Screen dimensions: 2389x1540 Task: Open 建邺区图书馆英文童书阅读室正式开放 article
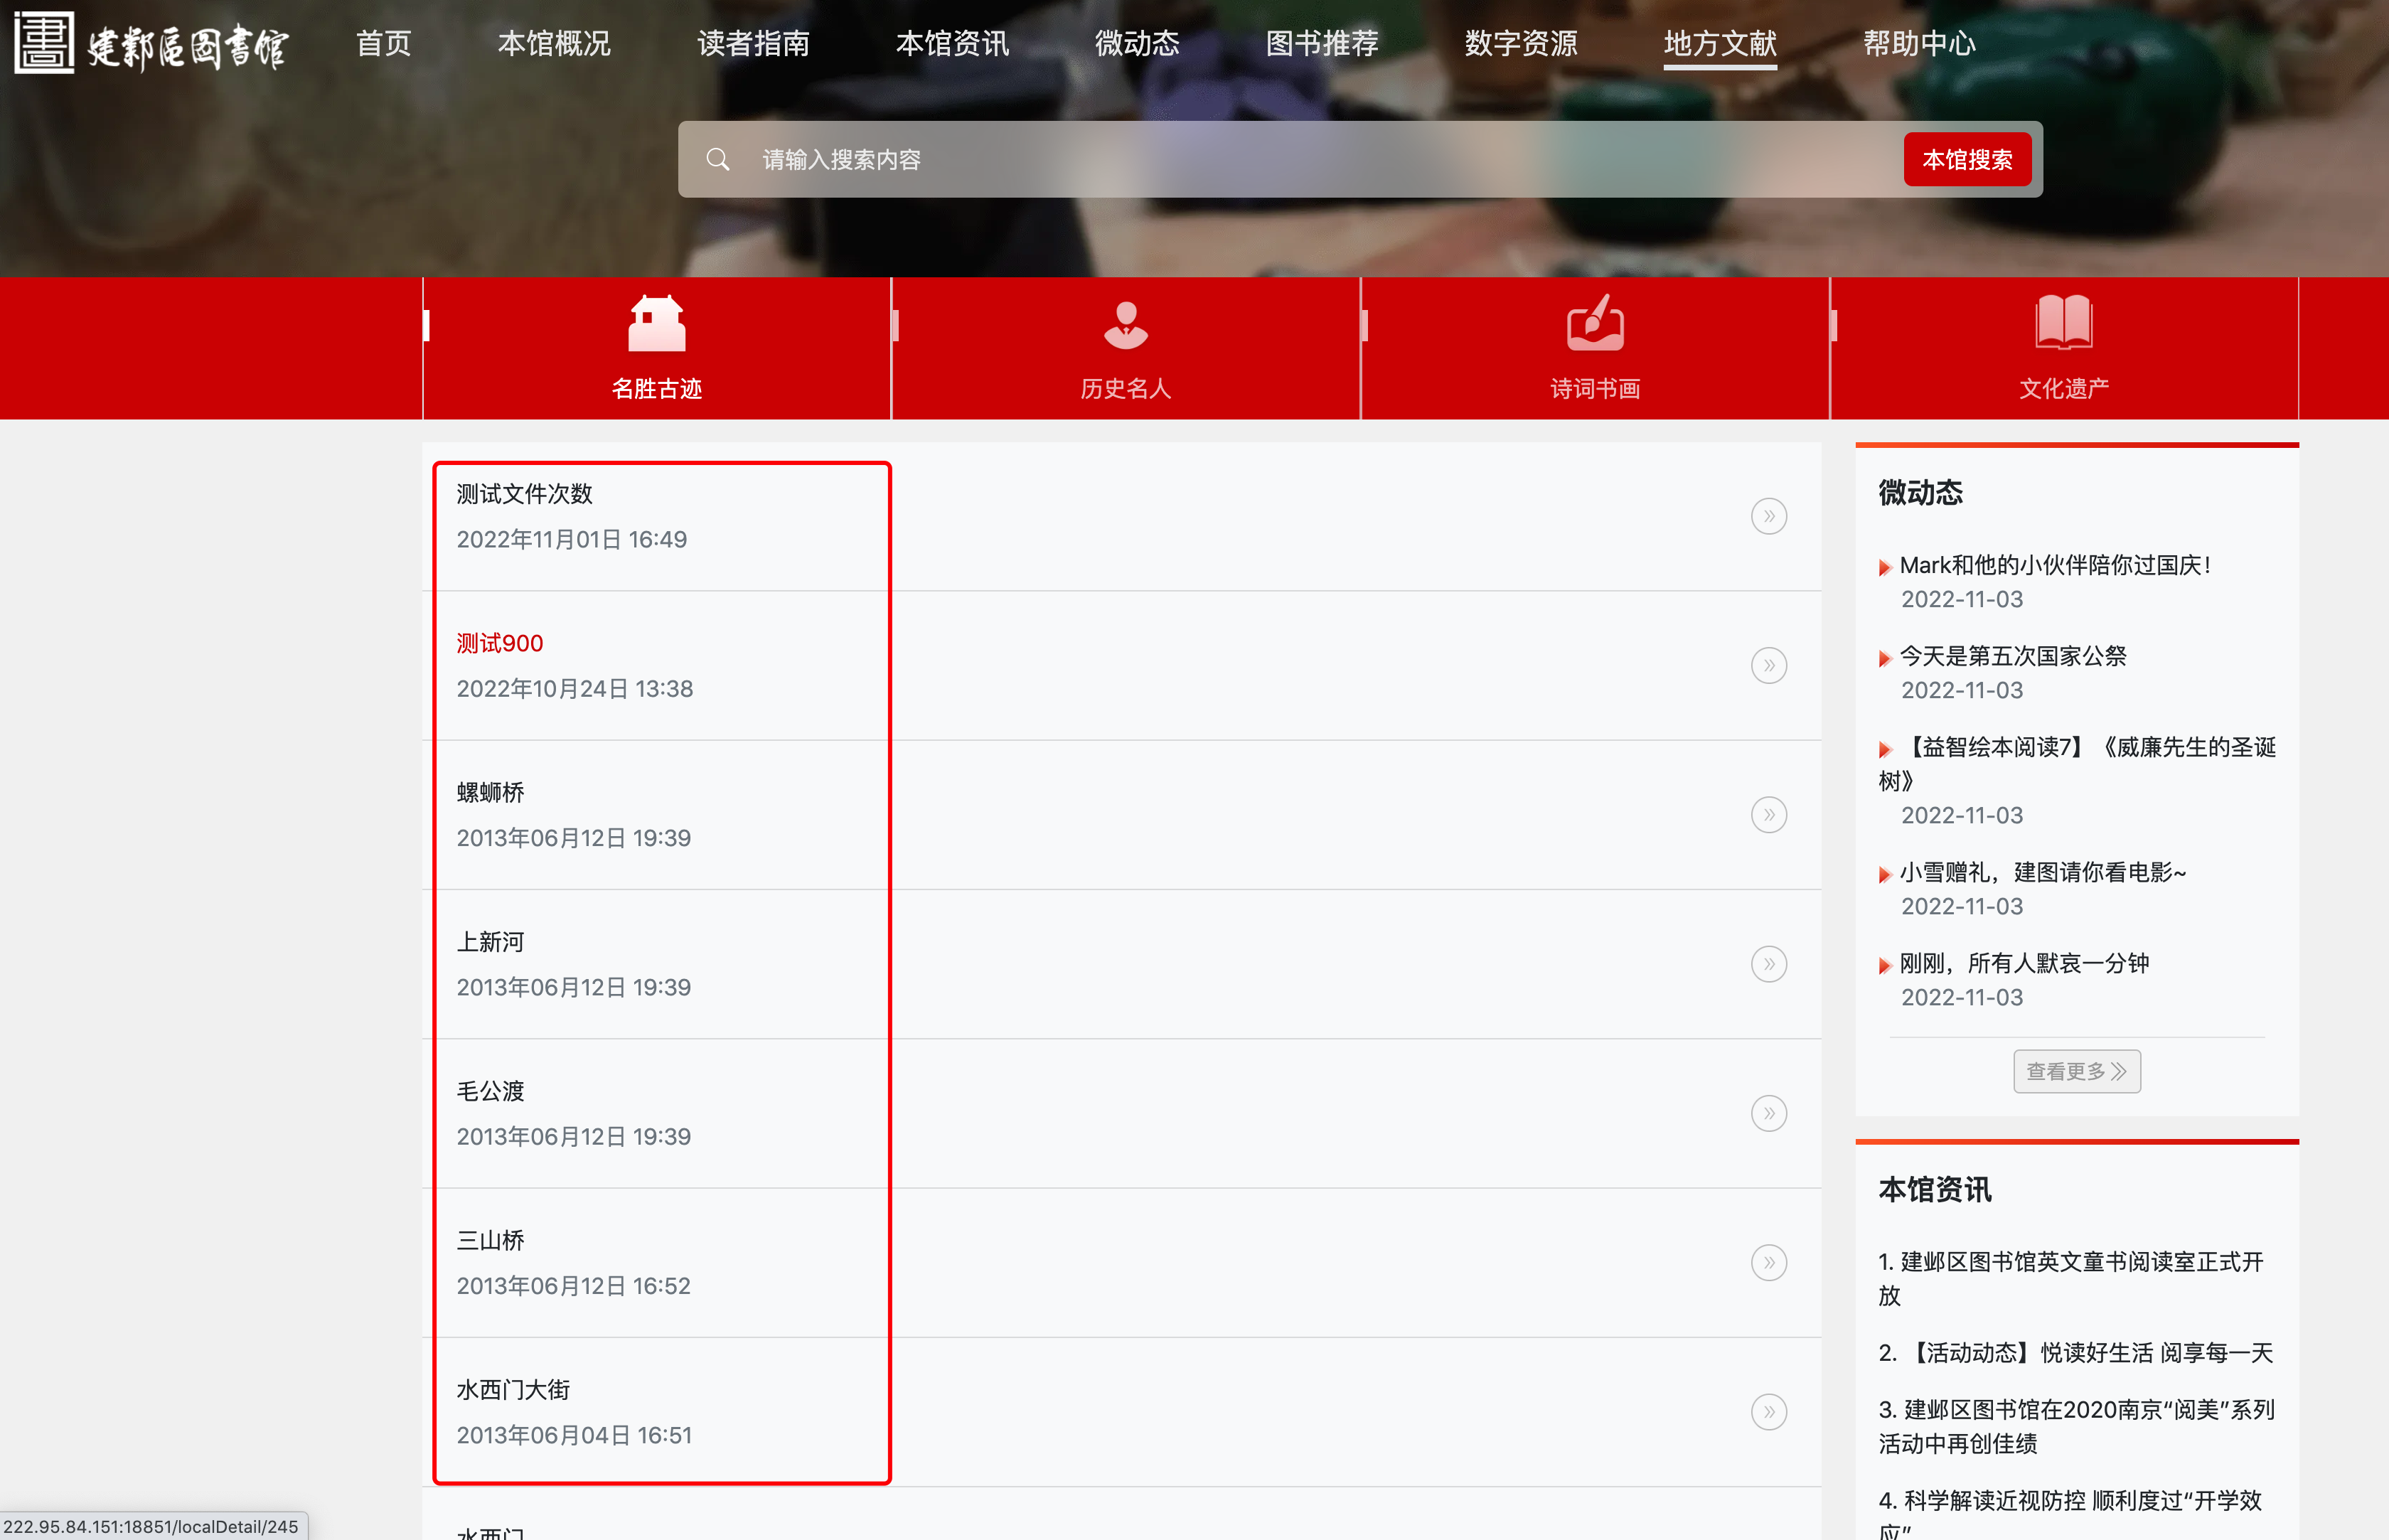[x=2070, y=1278]
